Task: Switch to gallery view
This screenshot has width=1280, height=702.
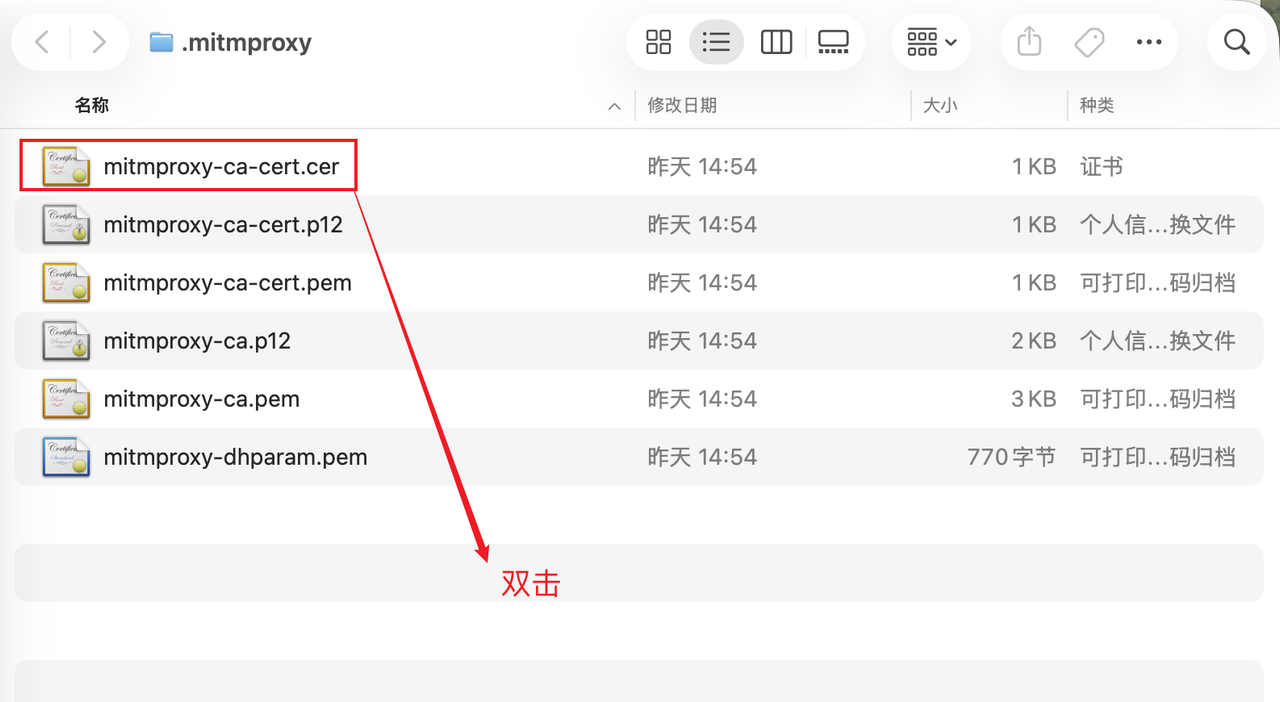Action: [x=833, y=42]
